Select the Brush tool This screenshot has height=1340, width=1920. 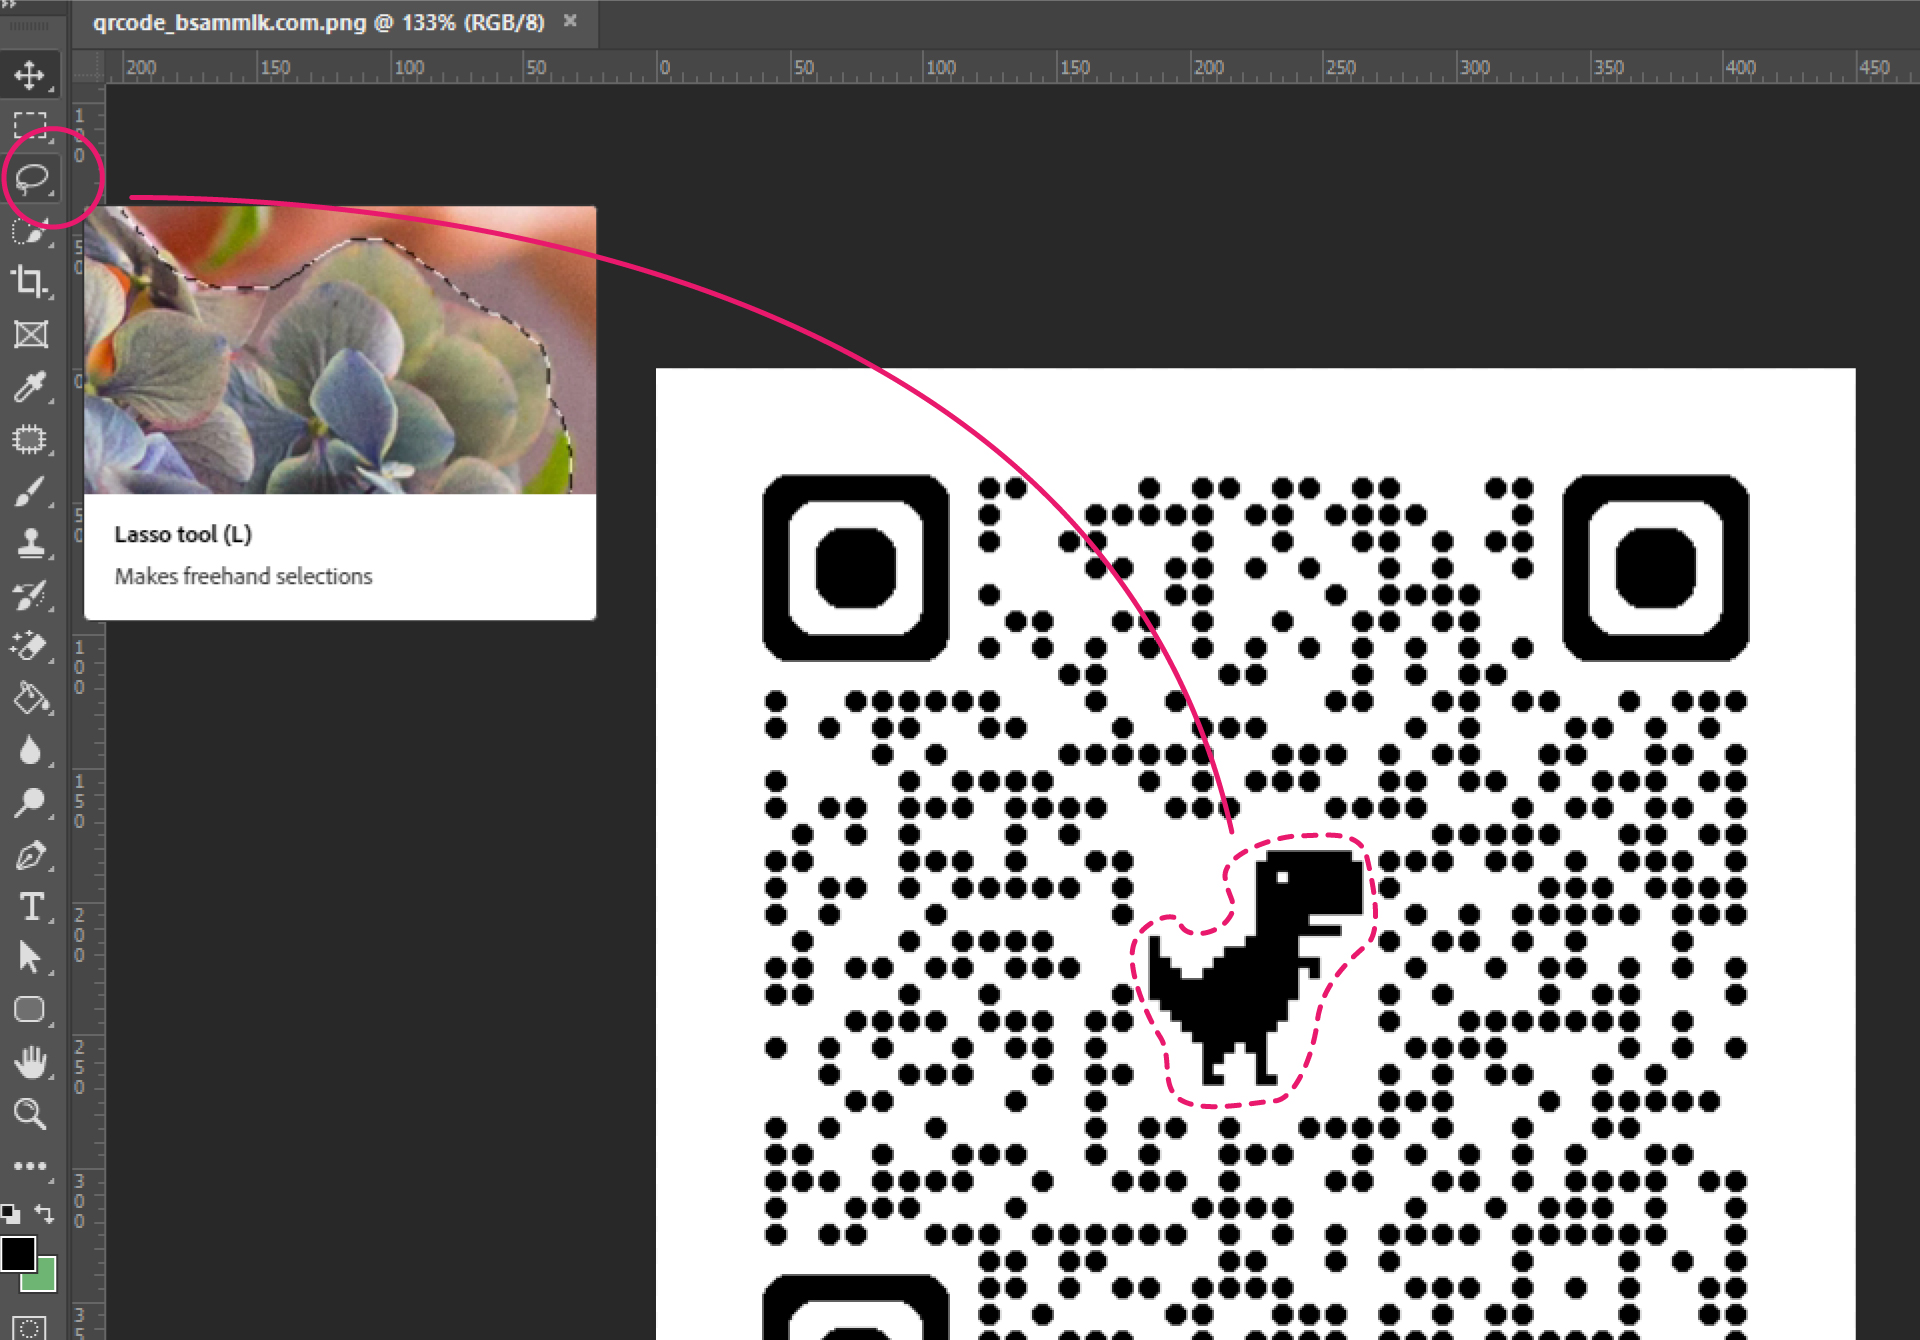point(30,491)
